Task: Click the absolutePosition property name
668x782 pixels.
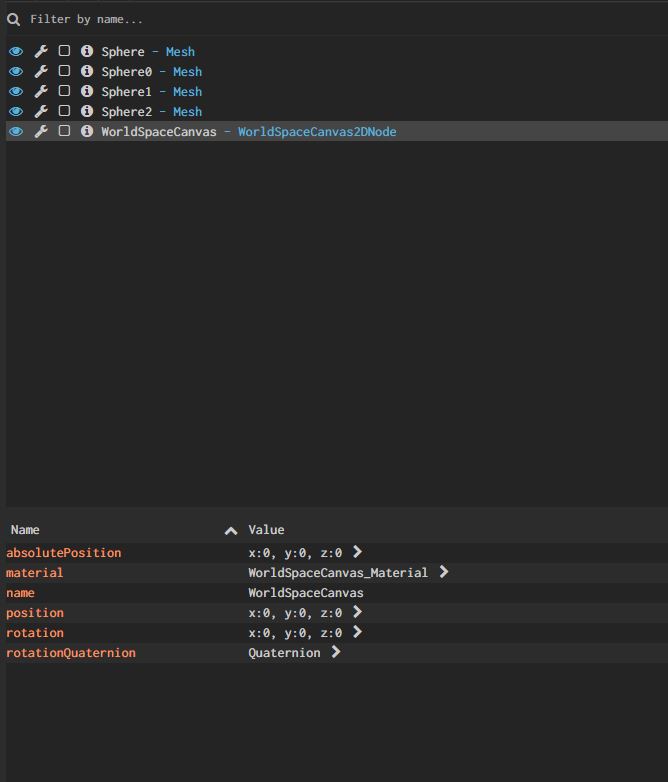Action: [x=63, y=553]
